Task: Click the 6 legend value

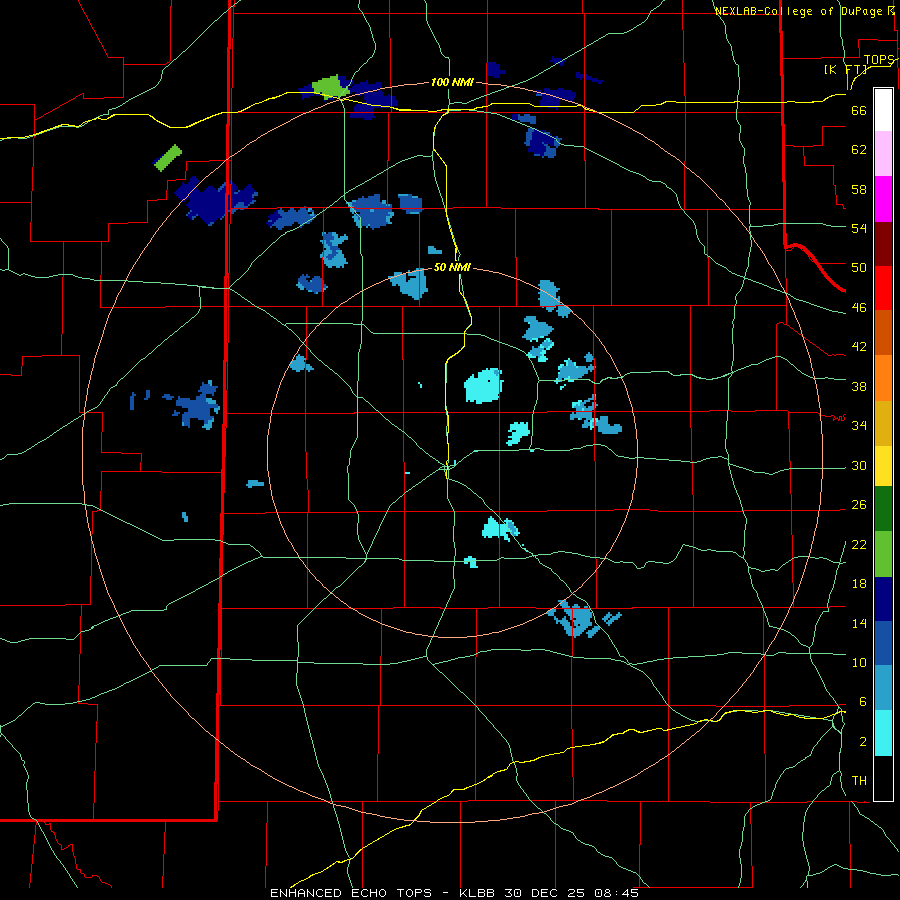Action: (x=862, y=702)
